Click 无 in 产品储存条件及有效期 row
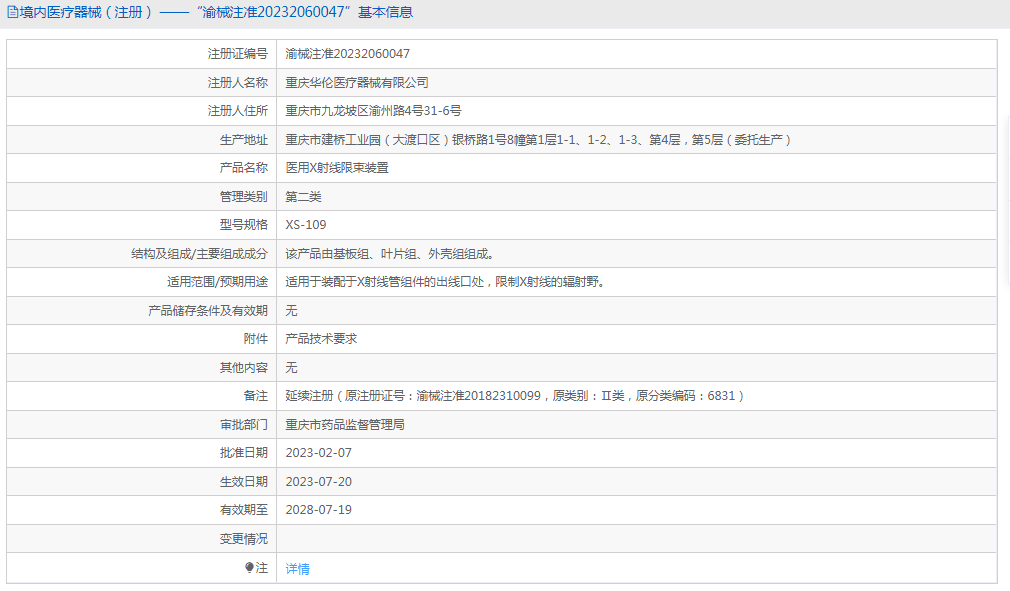This screenshot has width=1010, height=591. pyautogui.click(x=291, y=310)
